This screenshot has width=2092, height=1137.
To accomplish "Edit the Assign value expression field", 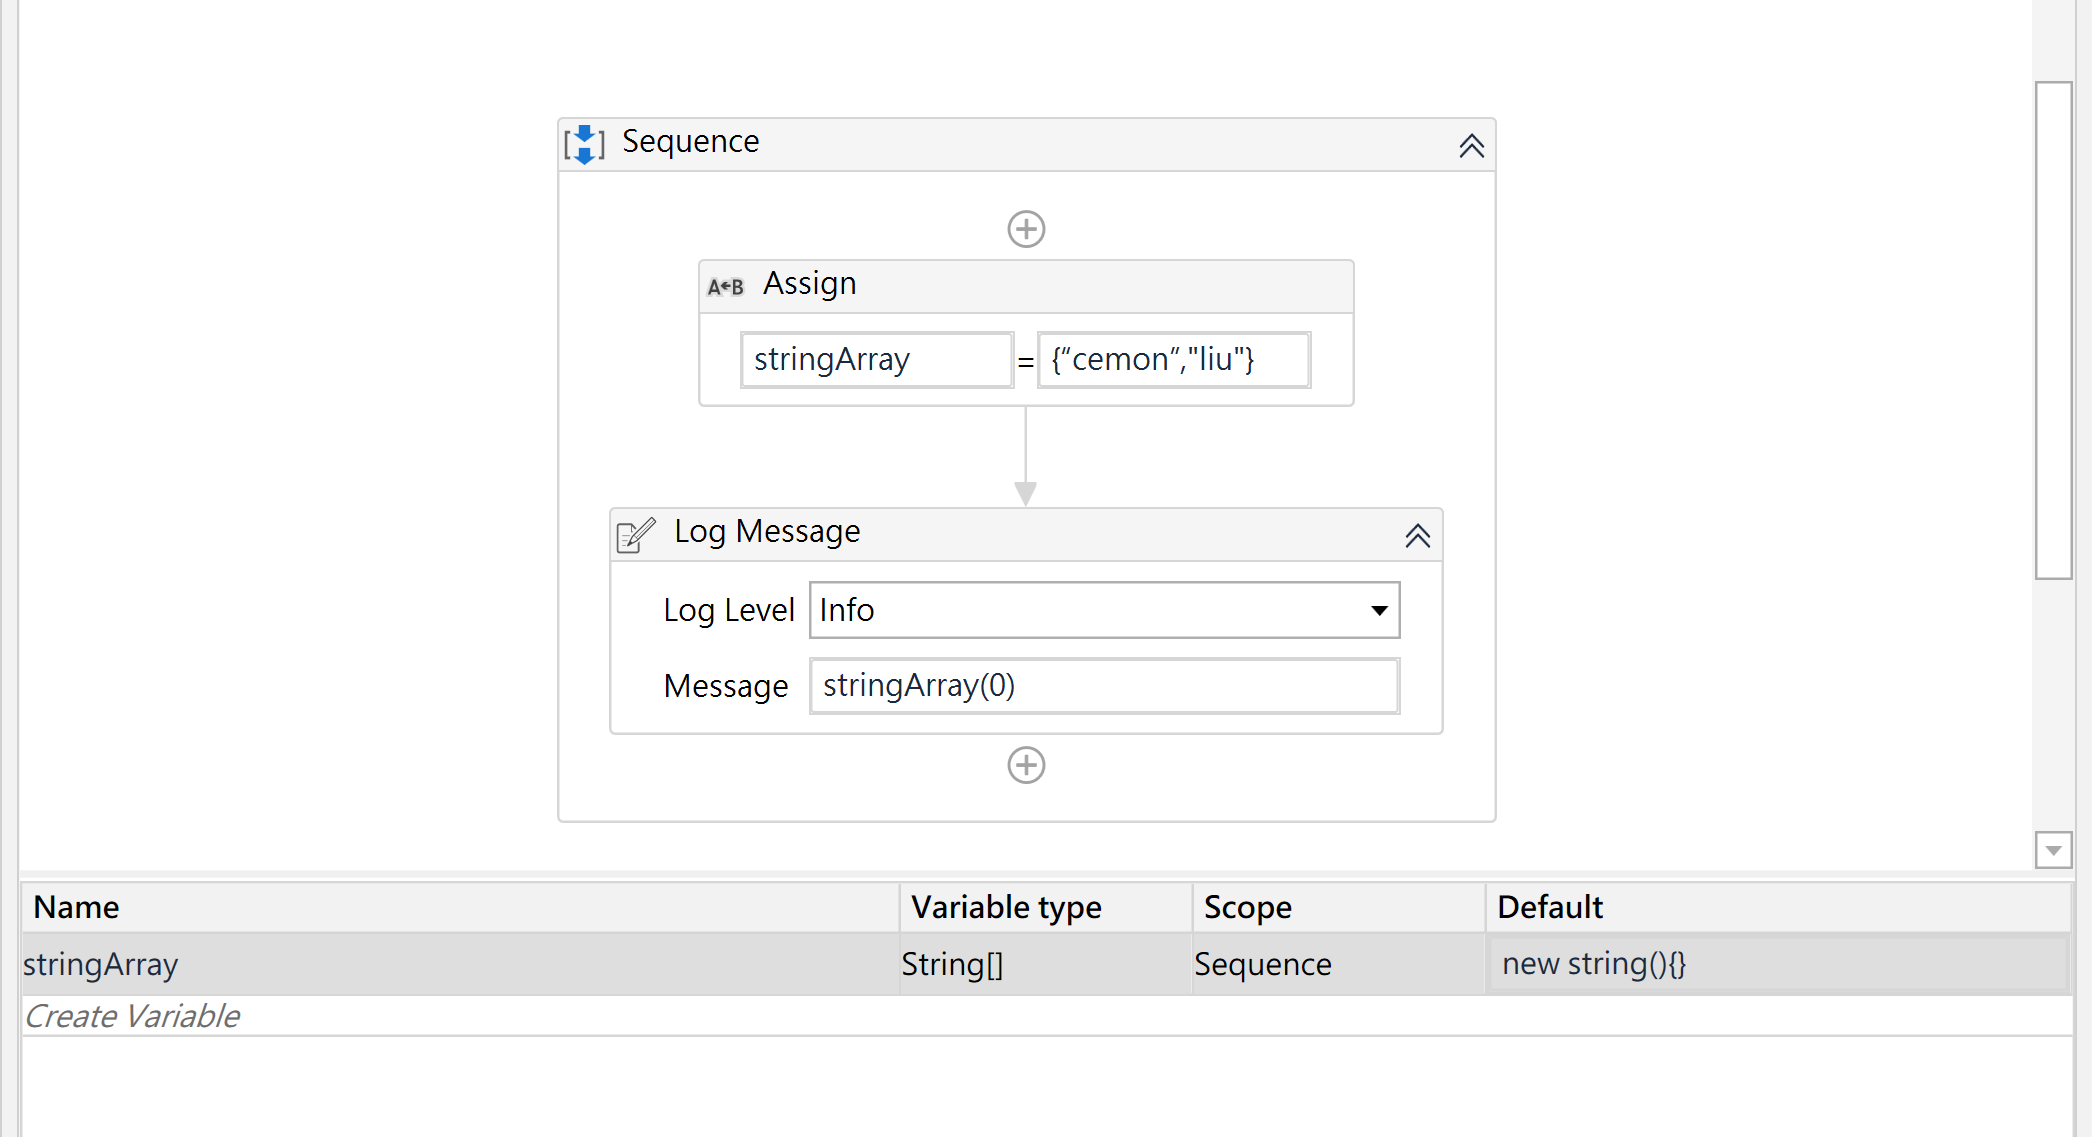I will point(1173,360).
